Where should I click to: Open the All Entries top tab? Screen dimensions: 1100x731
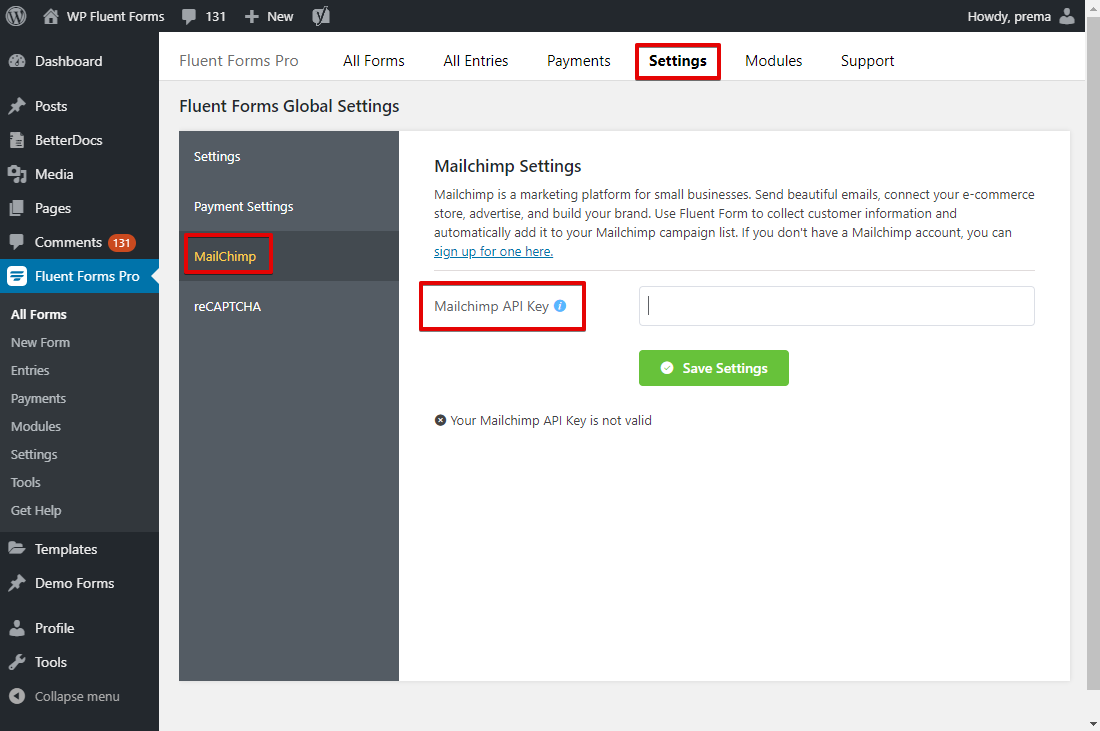[x=476, y=61]
